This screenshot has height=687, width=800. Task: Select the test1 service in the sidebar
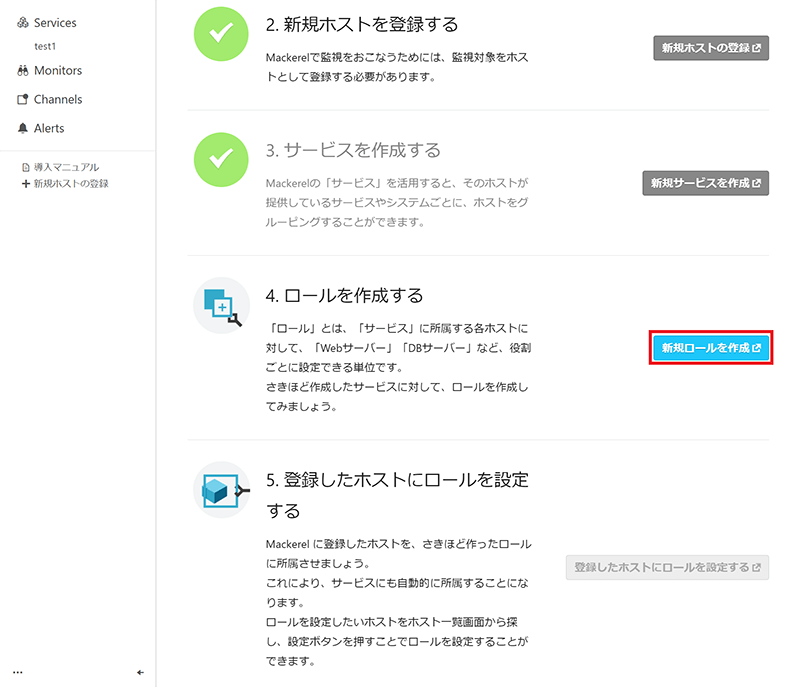(x=44, y=46)
